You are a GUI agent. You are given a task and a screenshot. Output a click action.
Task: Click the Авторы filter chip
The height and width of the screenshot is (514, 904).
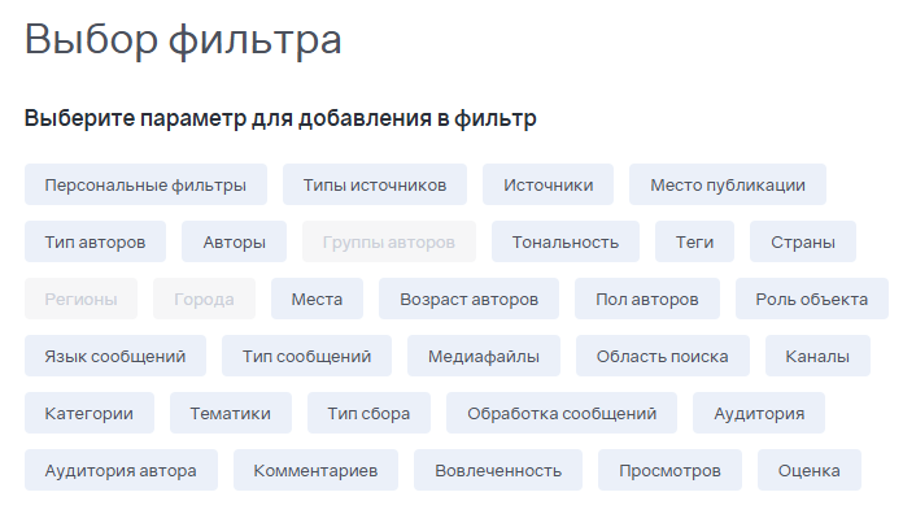pyautogui.click(x=234, y=242)
